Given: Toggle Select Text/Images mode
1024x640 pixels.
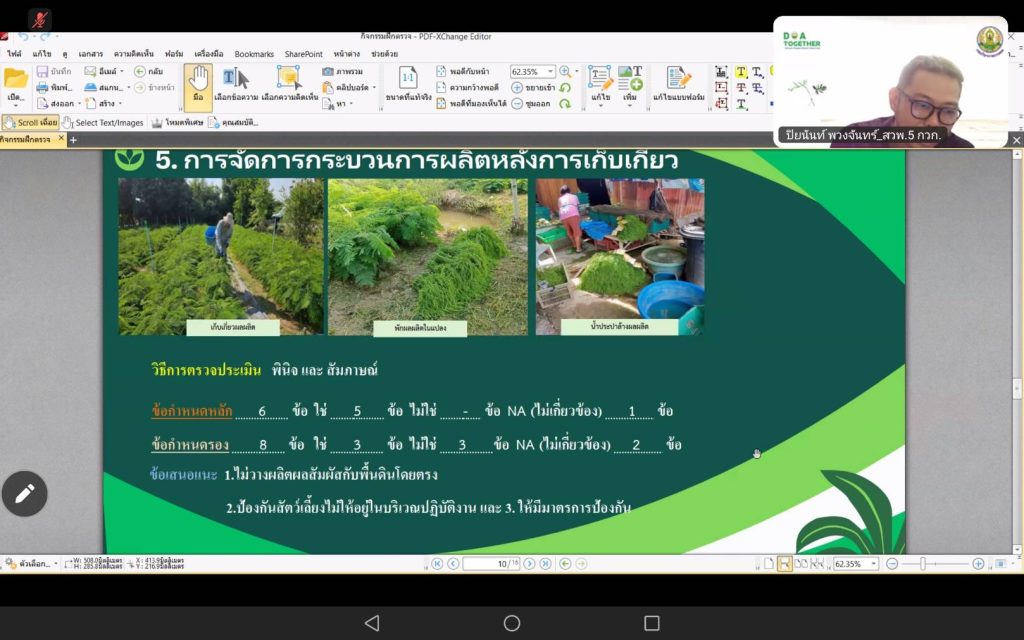Looking at the screenshot, I should tap(104, 122).
